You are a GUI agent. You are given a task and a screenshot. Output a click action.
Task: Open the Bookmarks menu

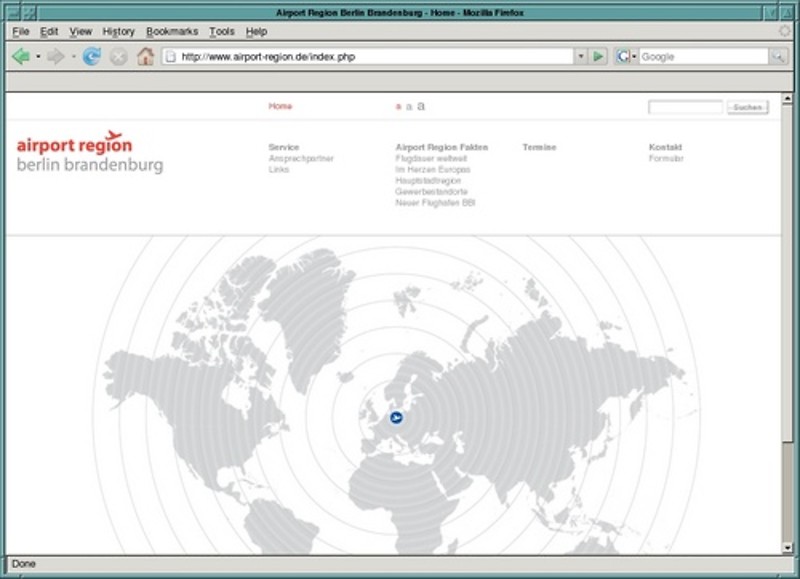click(172, 32)
